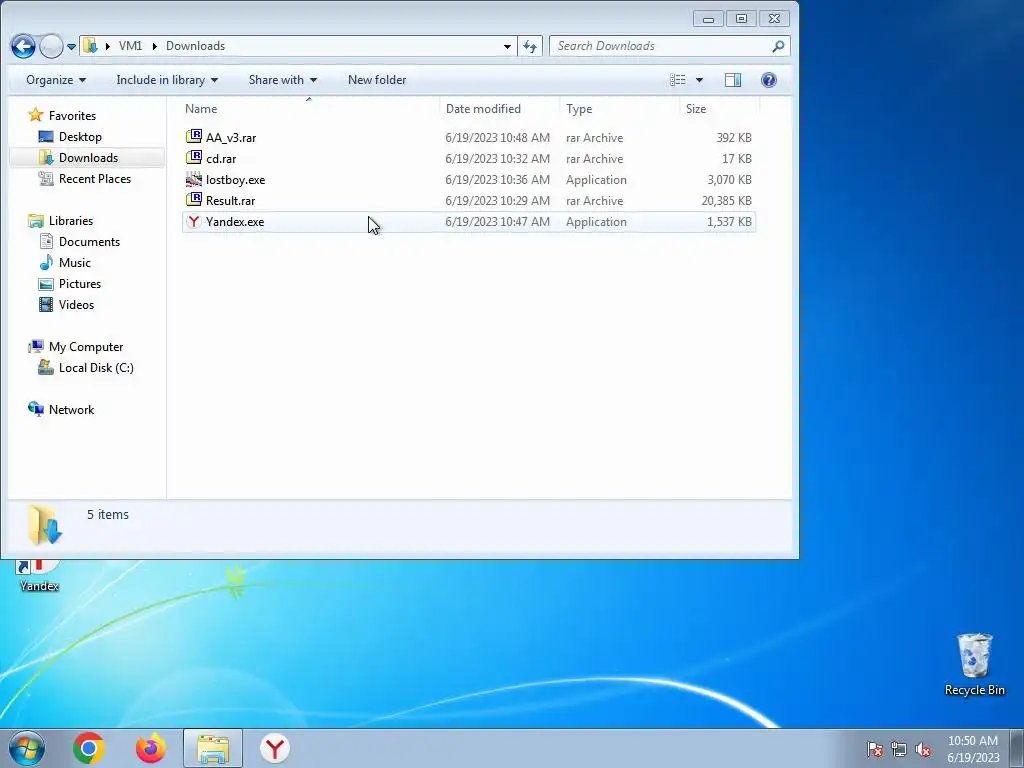Open the Organize menu
This screenshot has width=1024, height=768.
tap(56, 80)
